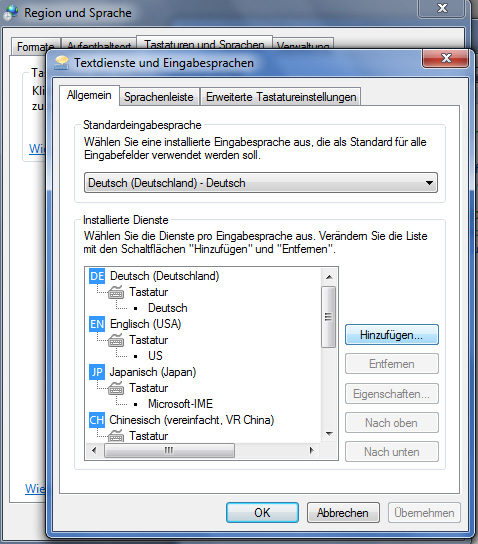Click the list scroll up arrow

[329, 277]
